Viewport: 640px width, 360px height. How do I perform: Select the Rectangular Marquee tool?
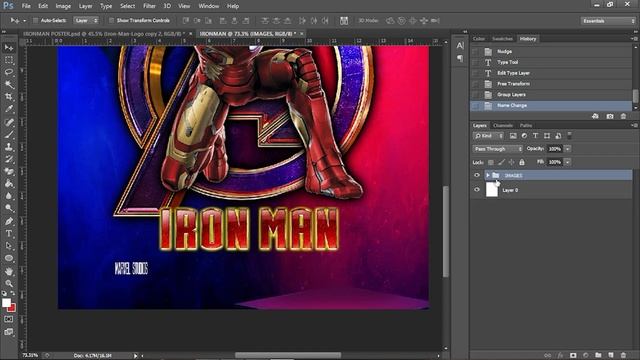pos(9,60)
